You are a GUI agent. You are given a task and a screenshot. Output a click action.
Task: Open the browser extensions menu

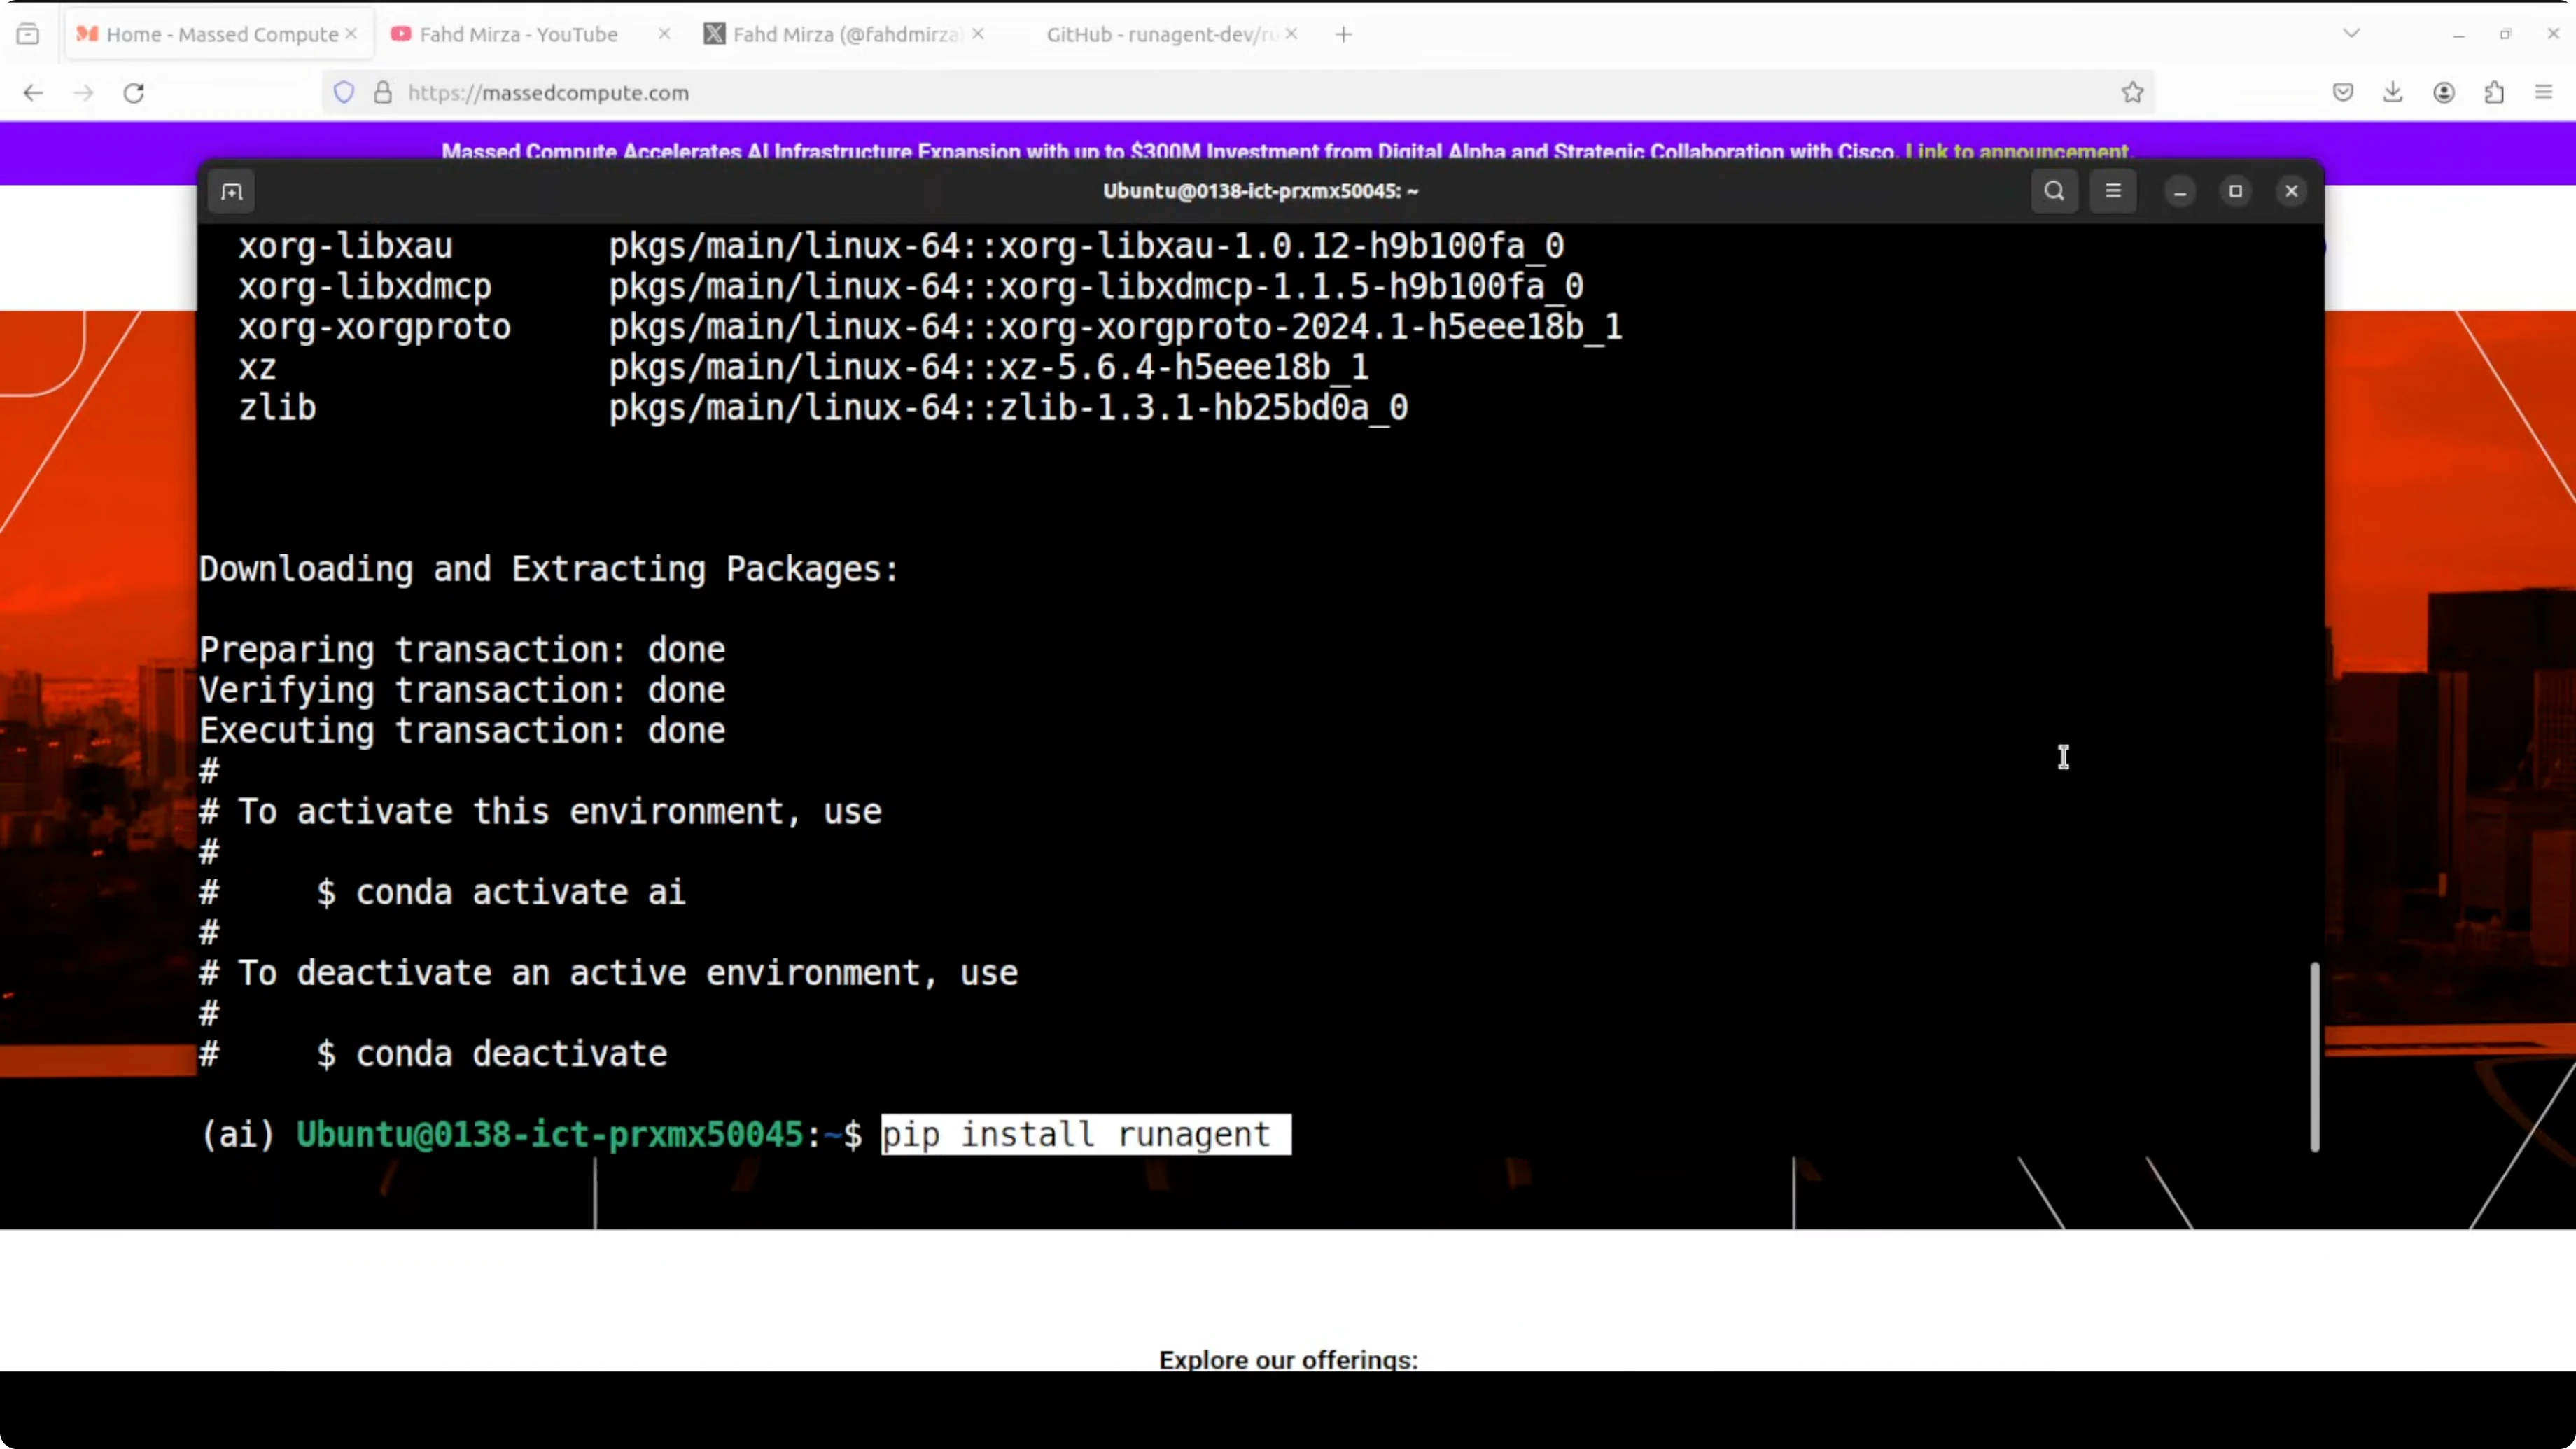point(2494,93)
